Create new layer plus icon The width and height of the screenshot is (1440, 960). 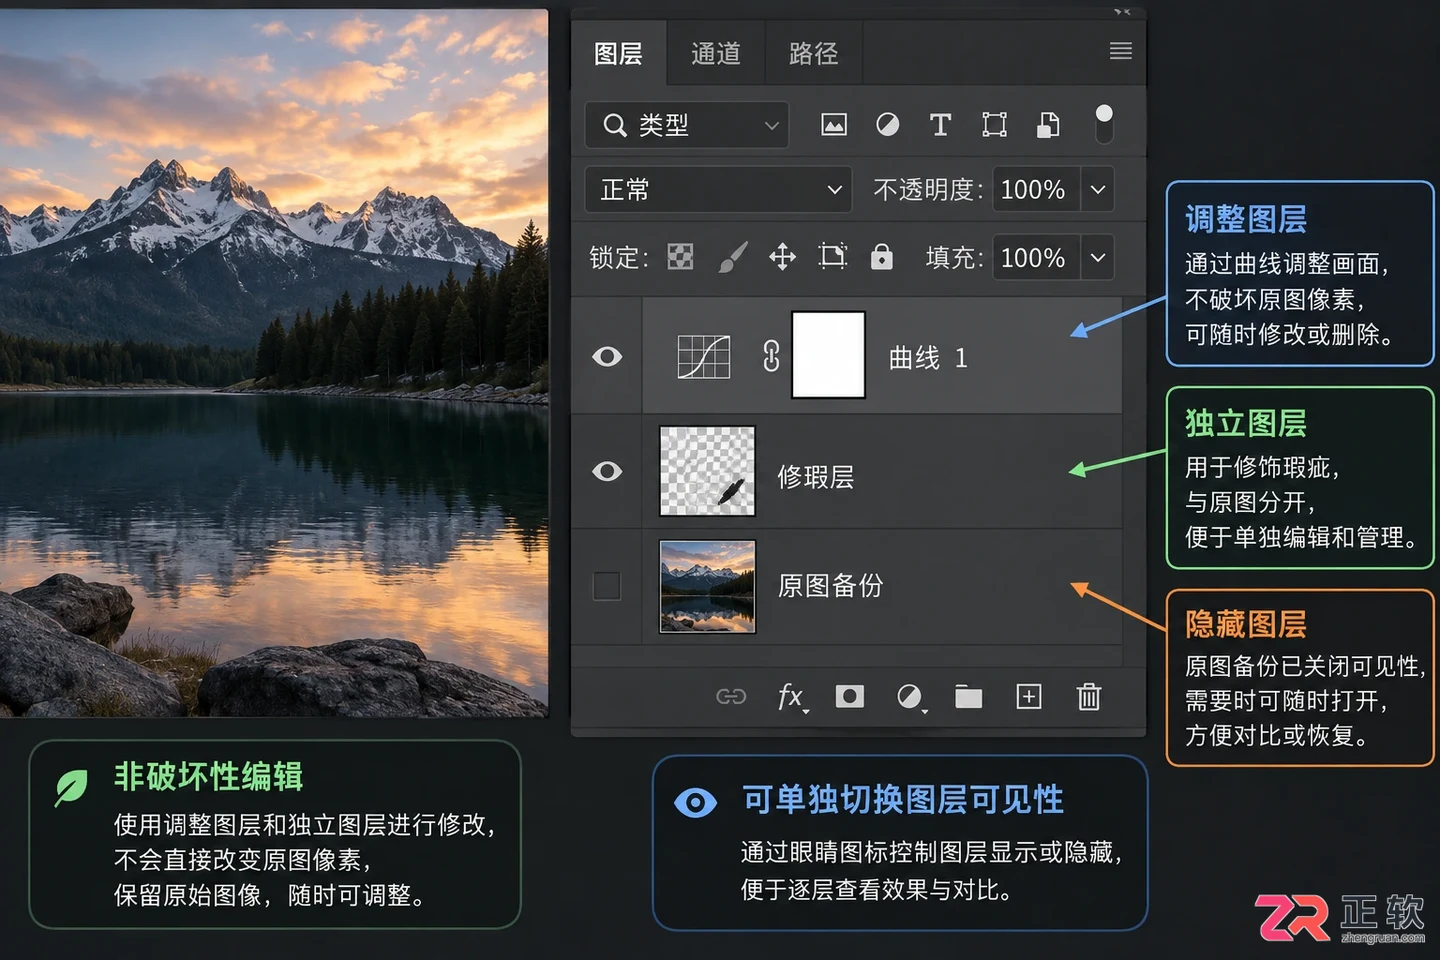(x=1029, y=696)
